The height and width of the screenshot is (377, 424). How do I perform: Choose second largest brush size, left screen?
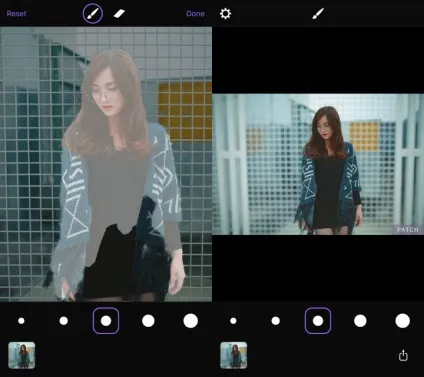148,321
